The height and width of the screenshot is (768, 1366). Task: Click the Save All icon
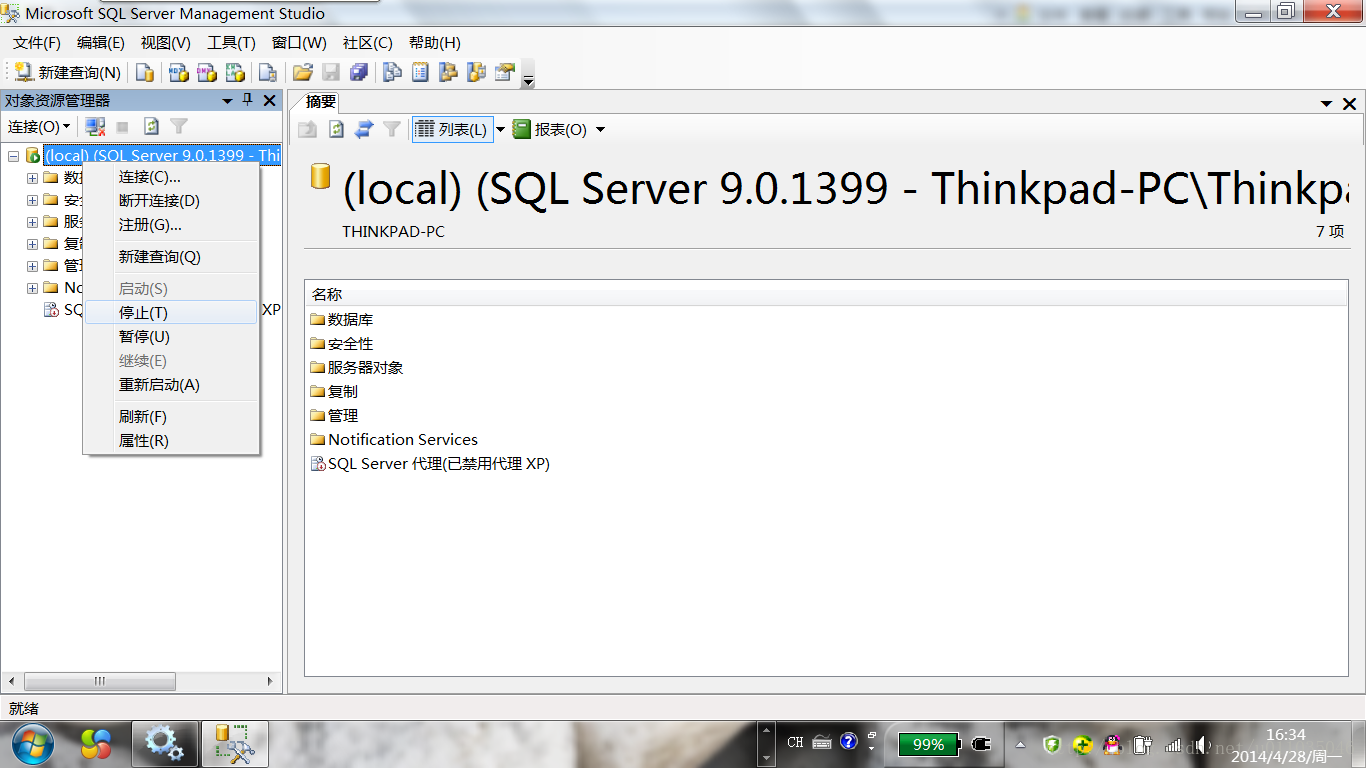pos(359,72)
